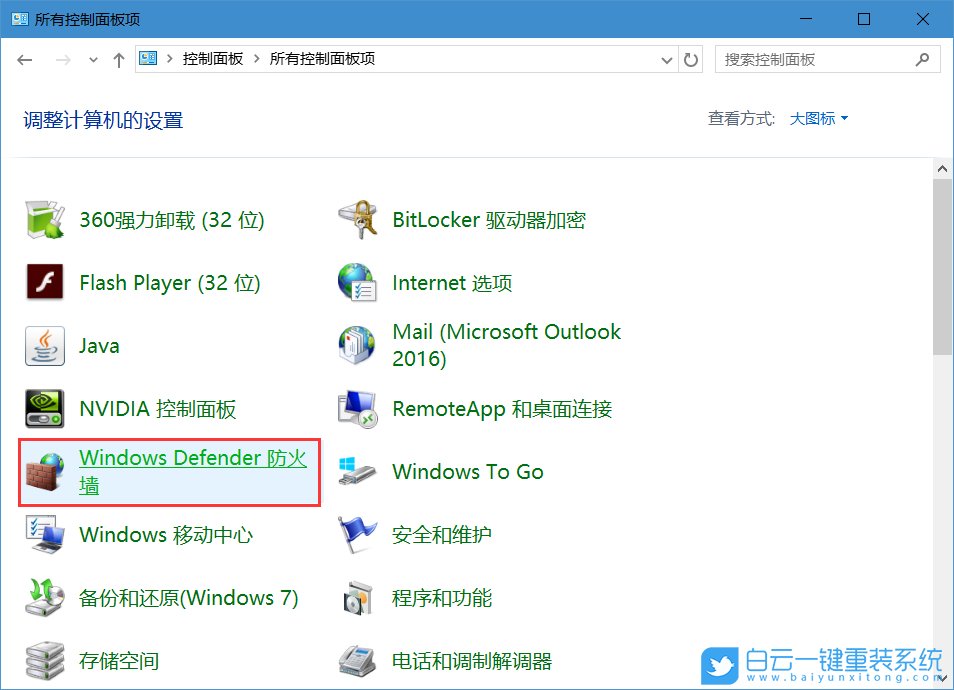
Task: Click the 搜索控制面板 search field
Action: [x=815, y=60]
